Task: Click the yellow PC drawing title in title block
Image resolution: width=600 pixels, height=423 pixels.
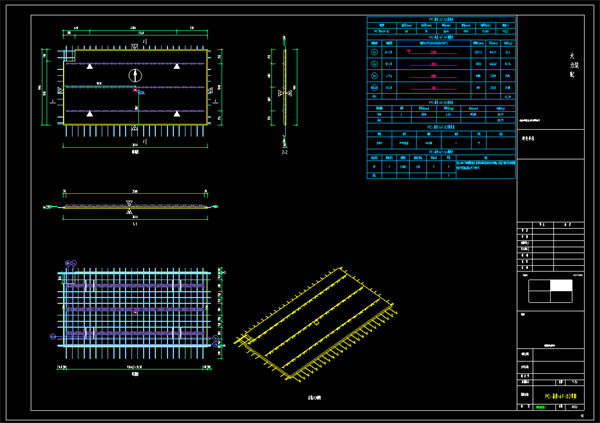Action: 561,396
